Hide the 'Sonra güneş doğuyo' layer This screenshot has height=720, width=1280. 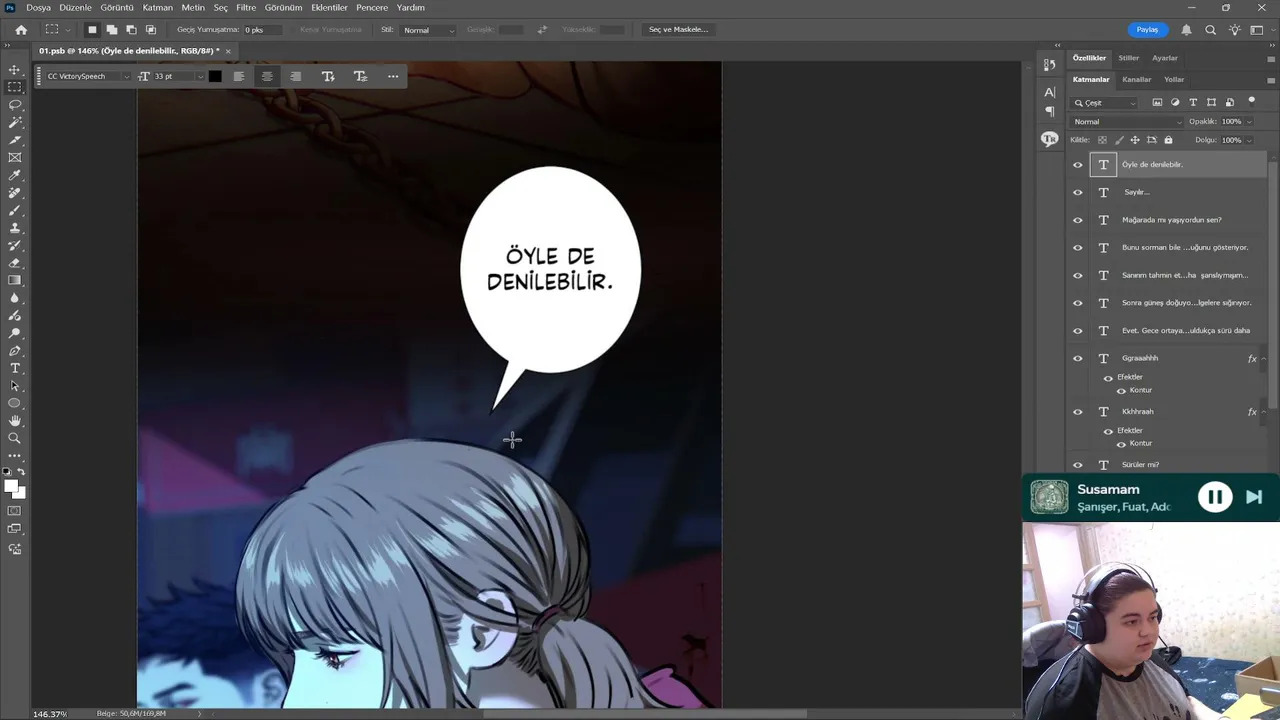(x=1078, y=303)
